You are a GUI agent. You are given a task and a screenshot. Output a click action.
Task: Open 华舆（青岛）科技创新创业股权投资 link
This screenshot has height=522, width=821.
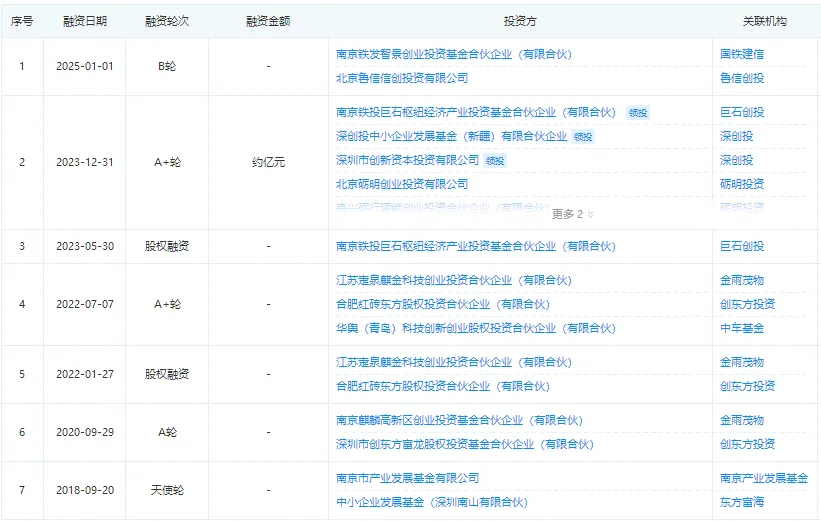(475, 328)
